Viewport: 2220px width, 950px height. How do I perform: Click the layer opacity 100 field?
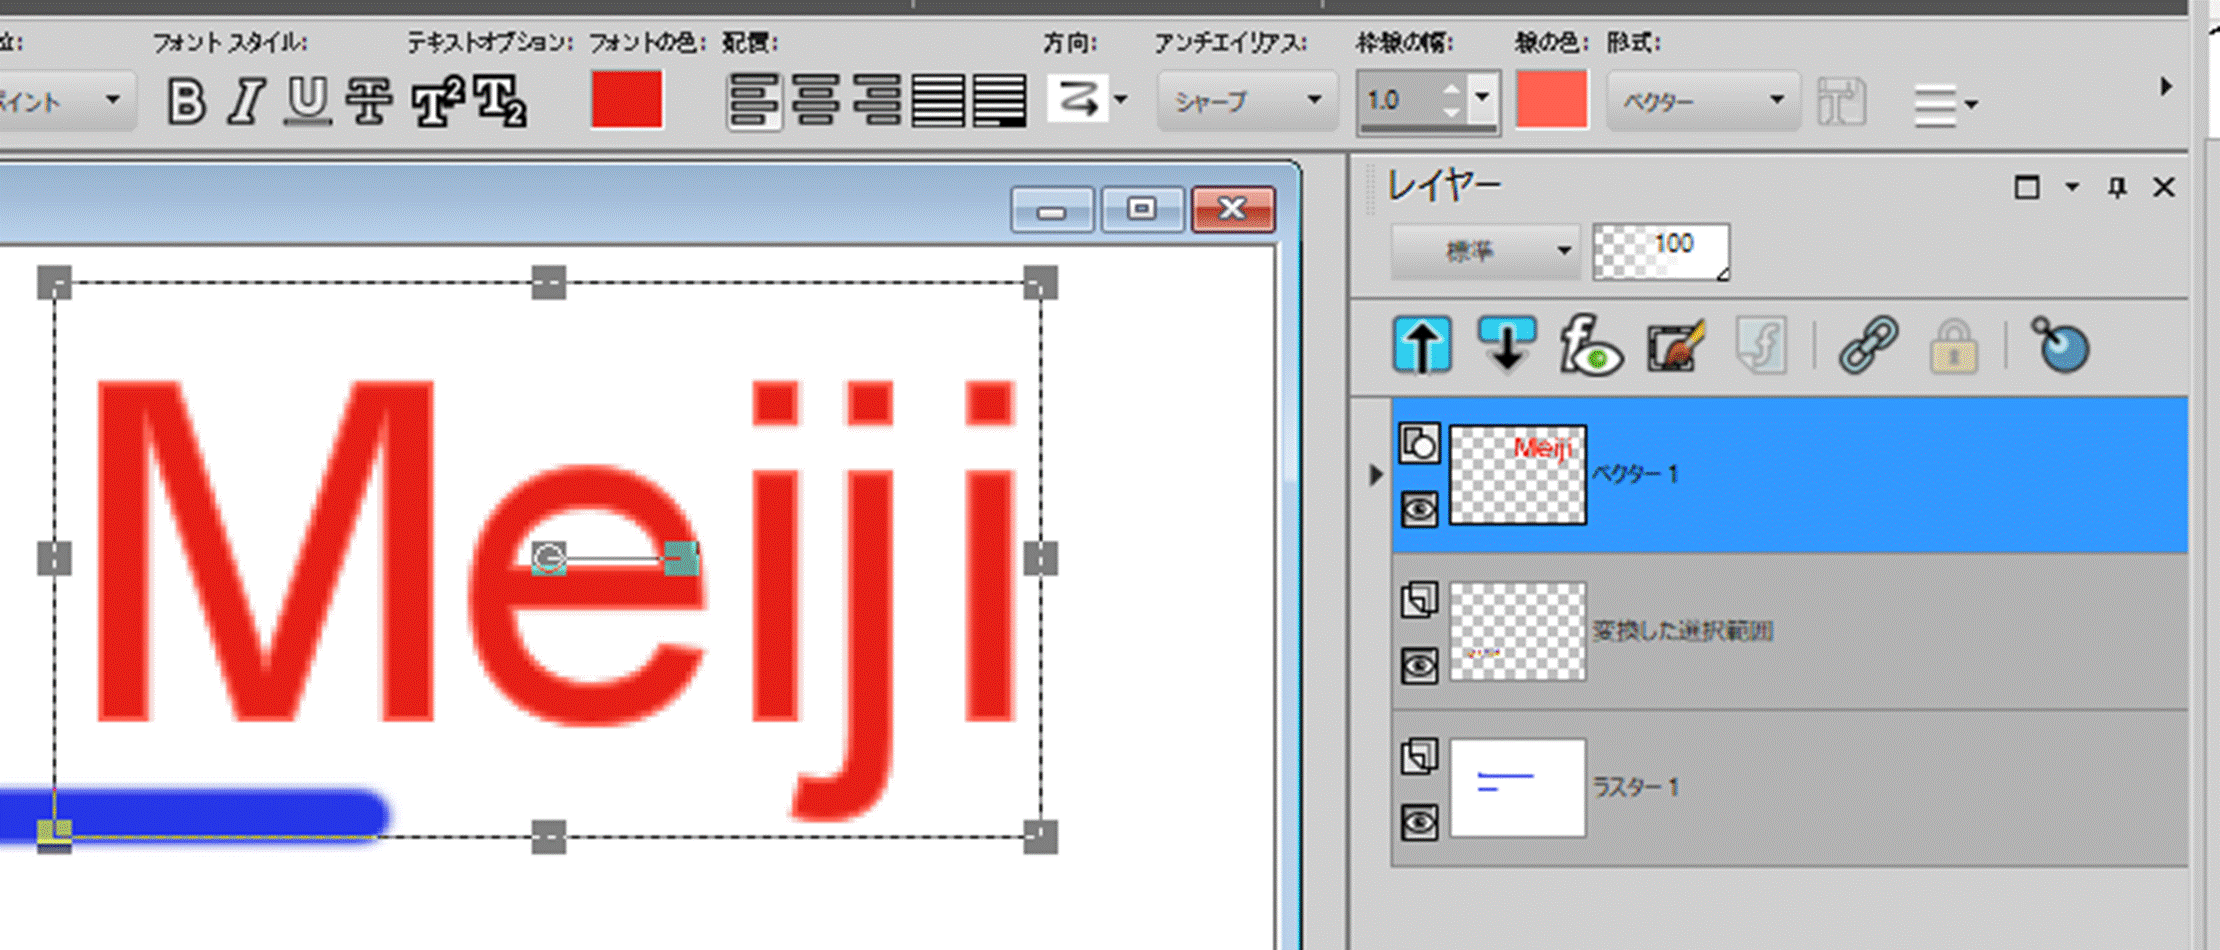1661,251
